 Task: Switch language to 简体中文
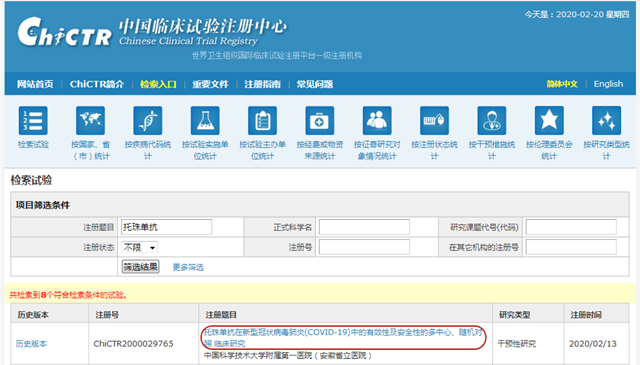[562, 84]
